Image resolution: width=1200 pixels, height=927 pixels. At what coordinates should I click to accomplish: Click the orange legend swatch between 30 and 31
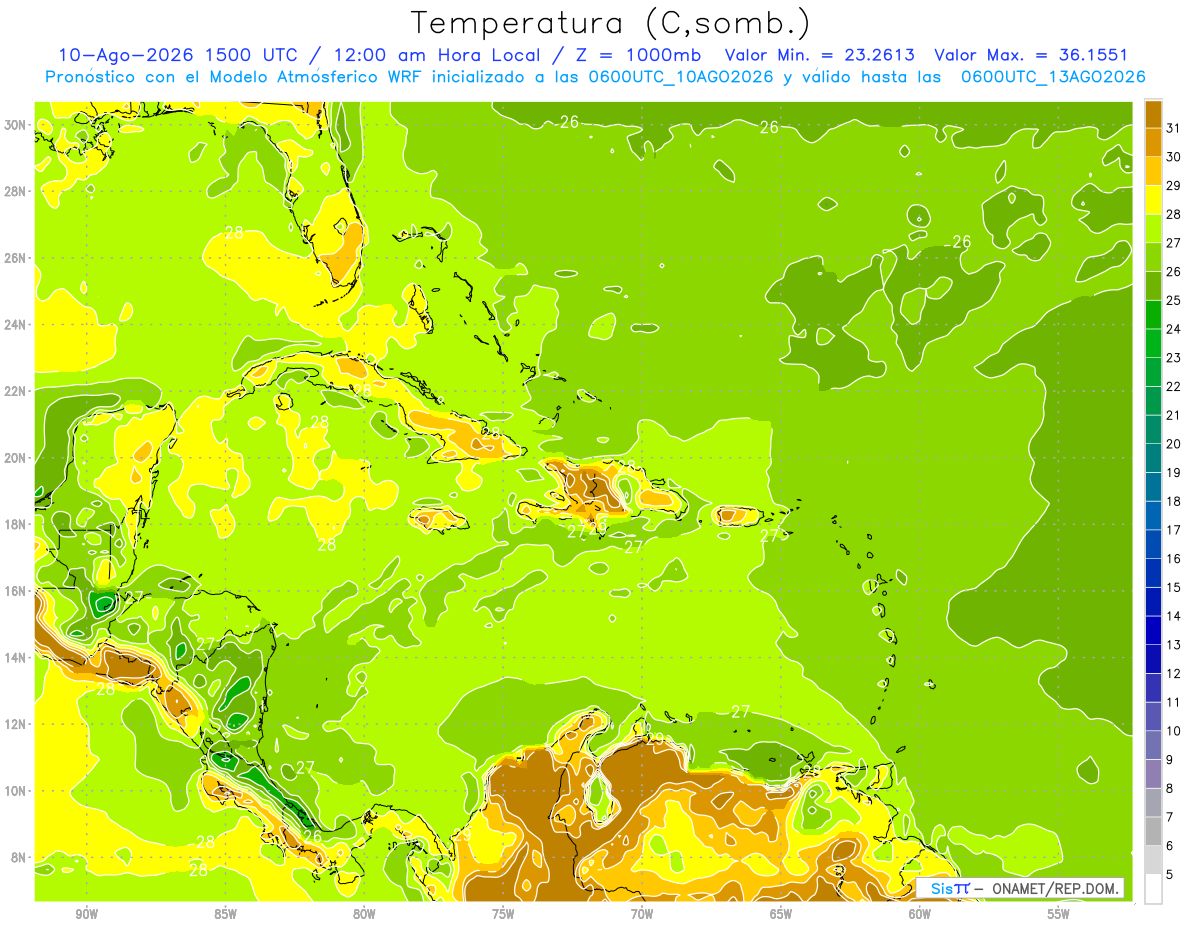pyautogui.click(x=1153, y=142)
